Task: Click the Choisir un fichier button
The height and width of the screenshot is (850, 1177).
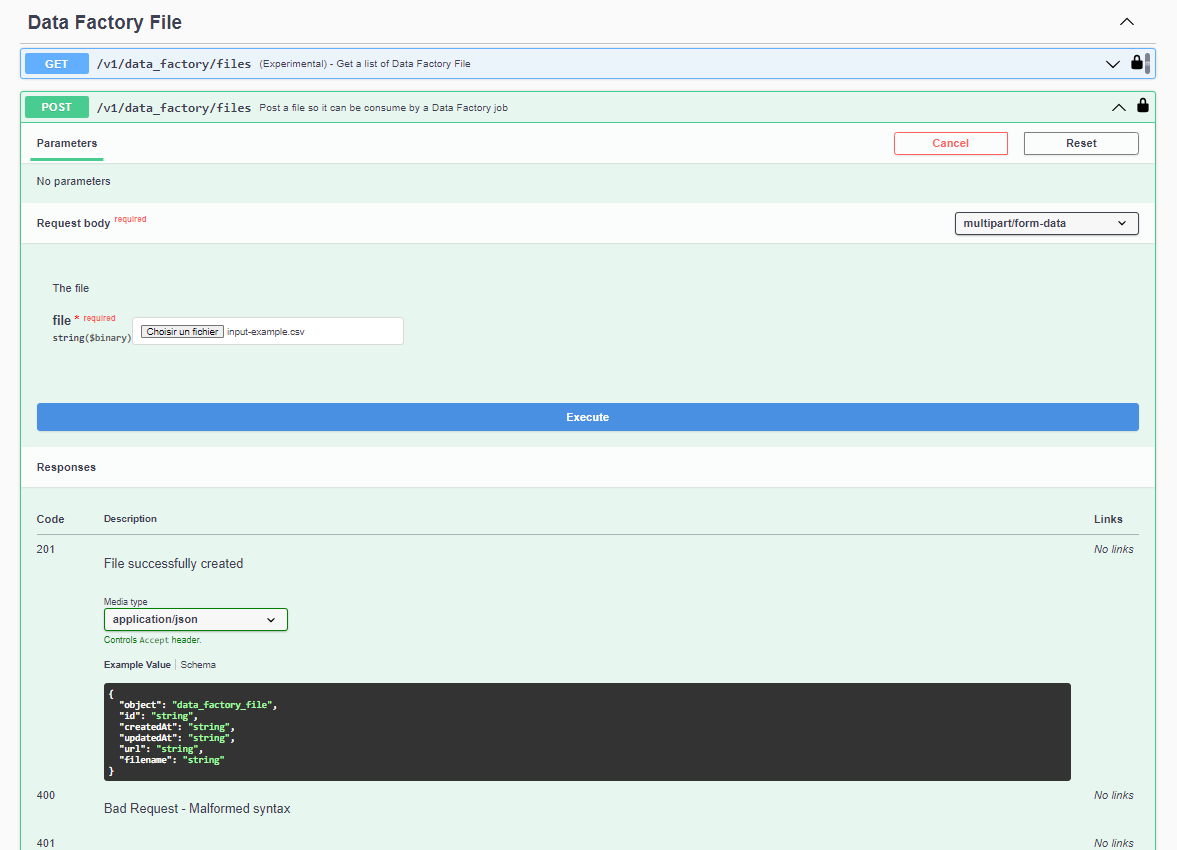Action: (x=182, y=332)
